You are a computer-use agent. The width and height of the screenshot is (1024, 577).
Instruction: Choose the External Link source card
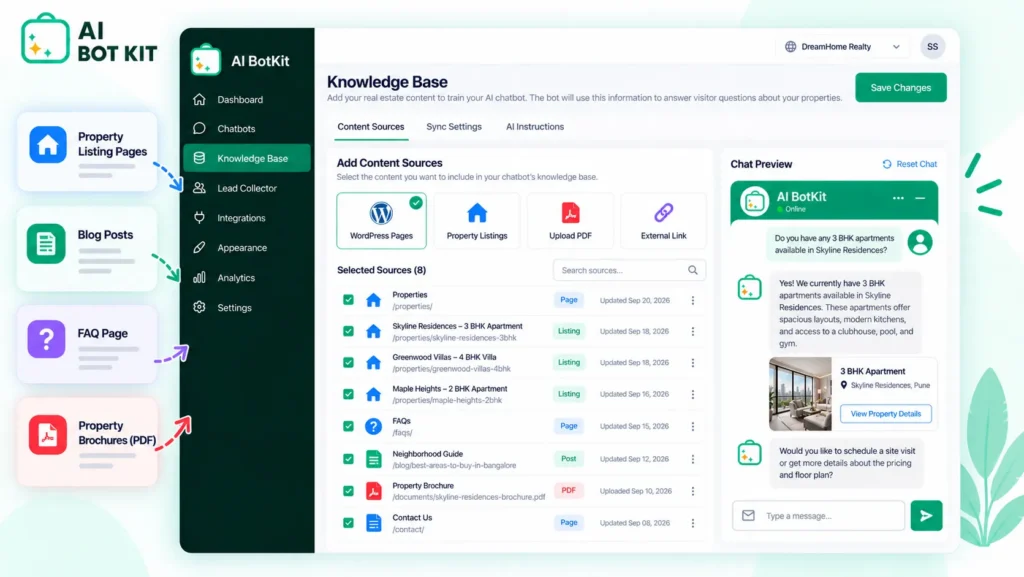[x=664, y=221]
